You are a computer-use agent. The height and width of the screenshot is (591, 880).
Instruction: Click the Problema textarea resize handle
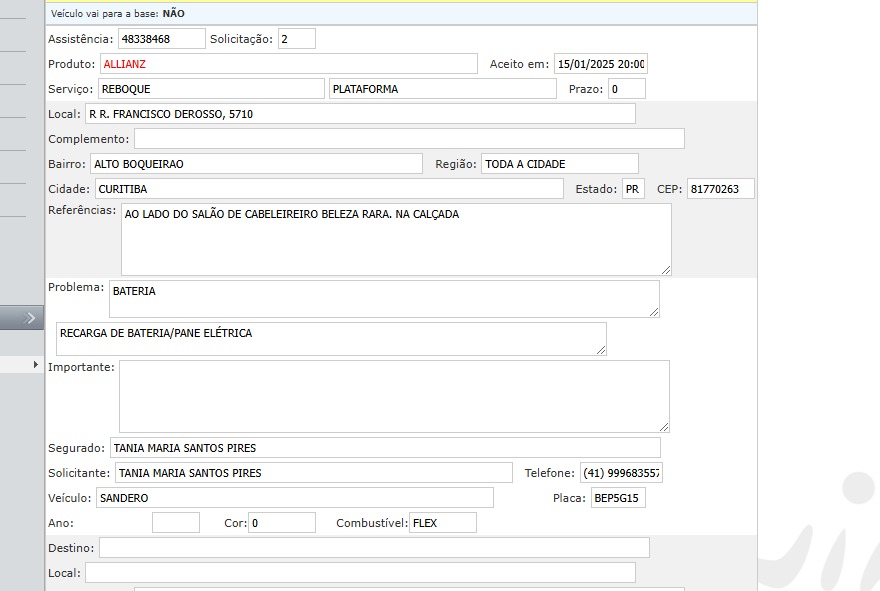pos(654,312)
